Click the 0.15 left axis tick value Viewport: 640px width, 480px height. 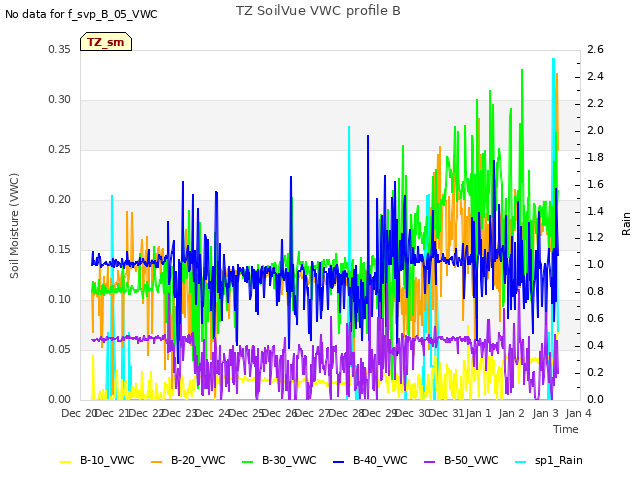pos(60,249)
